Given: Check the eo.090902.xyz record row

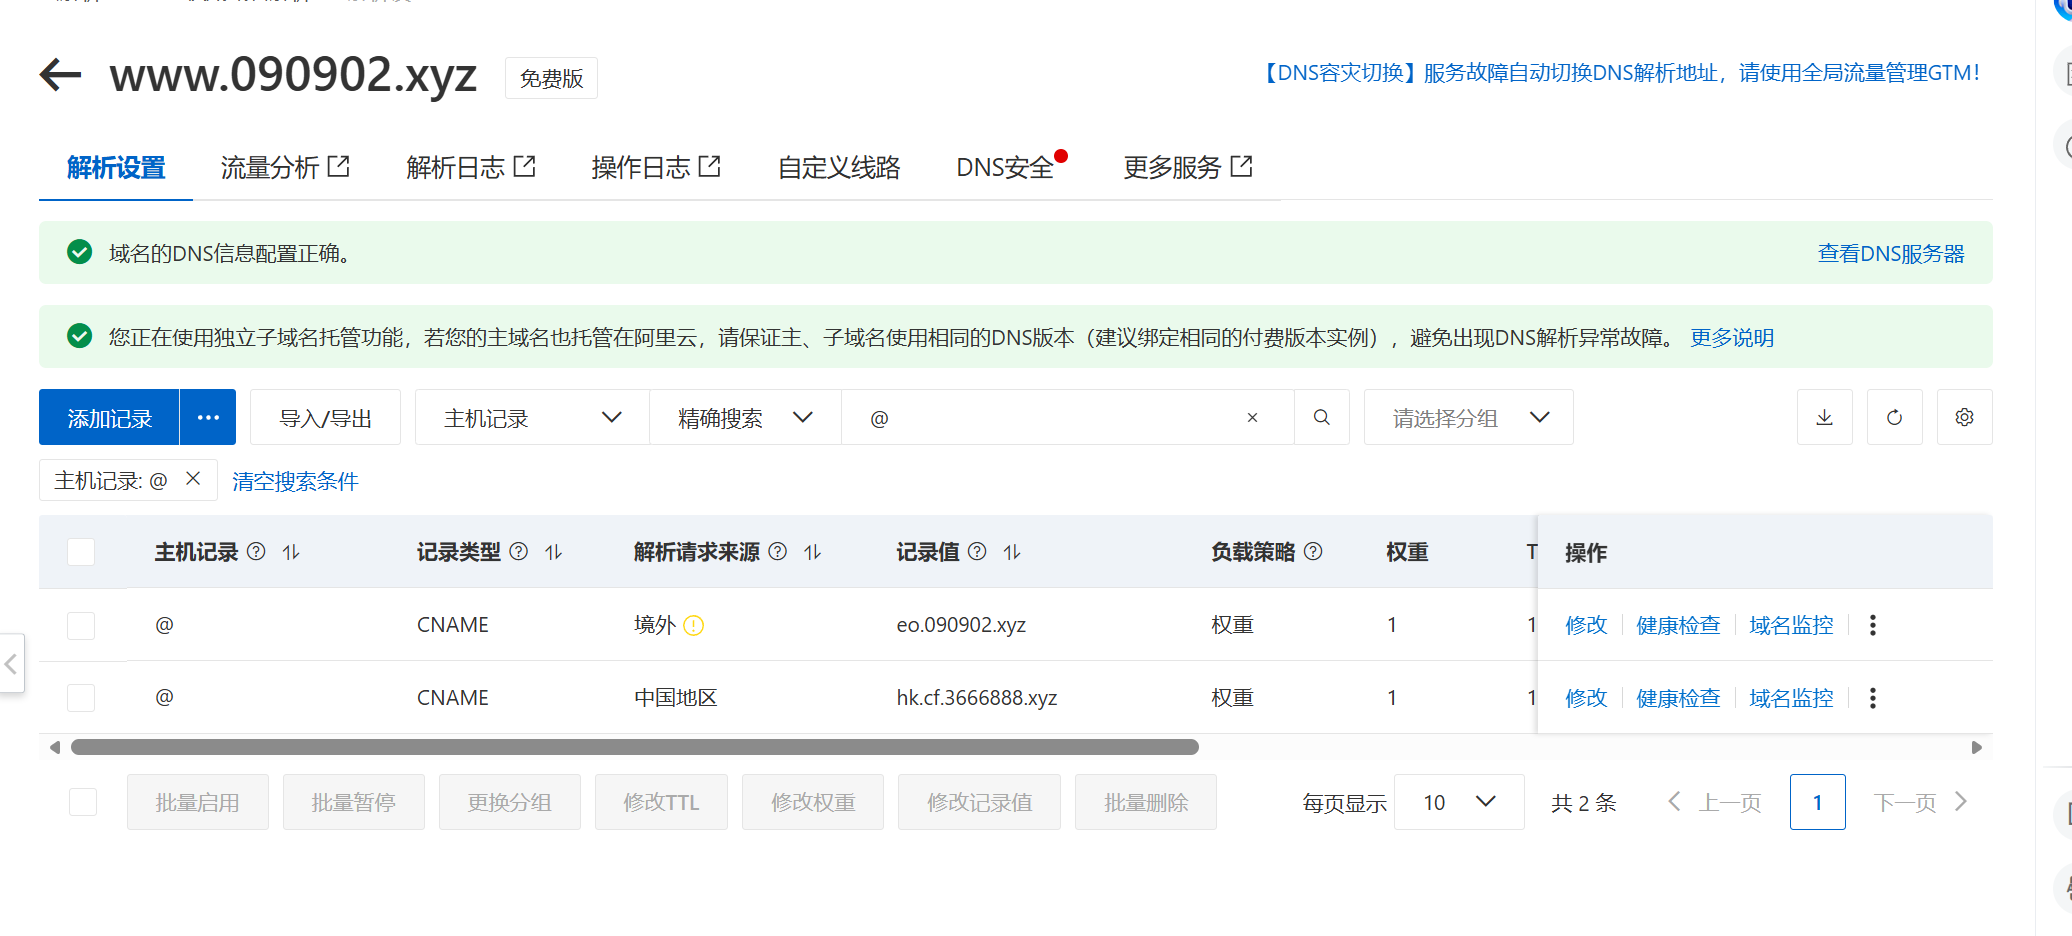Looking at the screenshot, I should pyautogui.click(x=81, y=625).
